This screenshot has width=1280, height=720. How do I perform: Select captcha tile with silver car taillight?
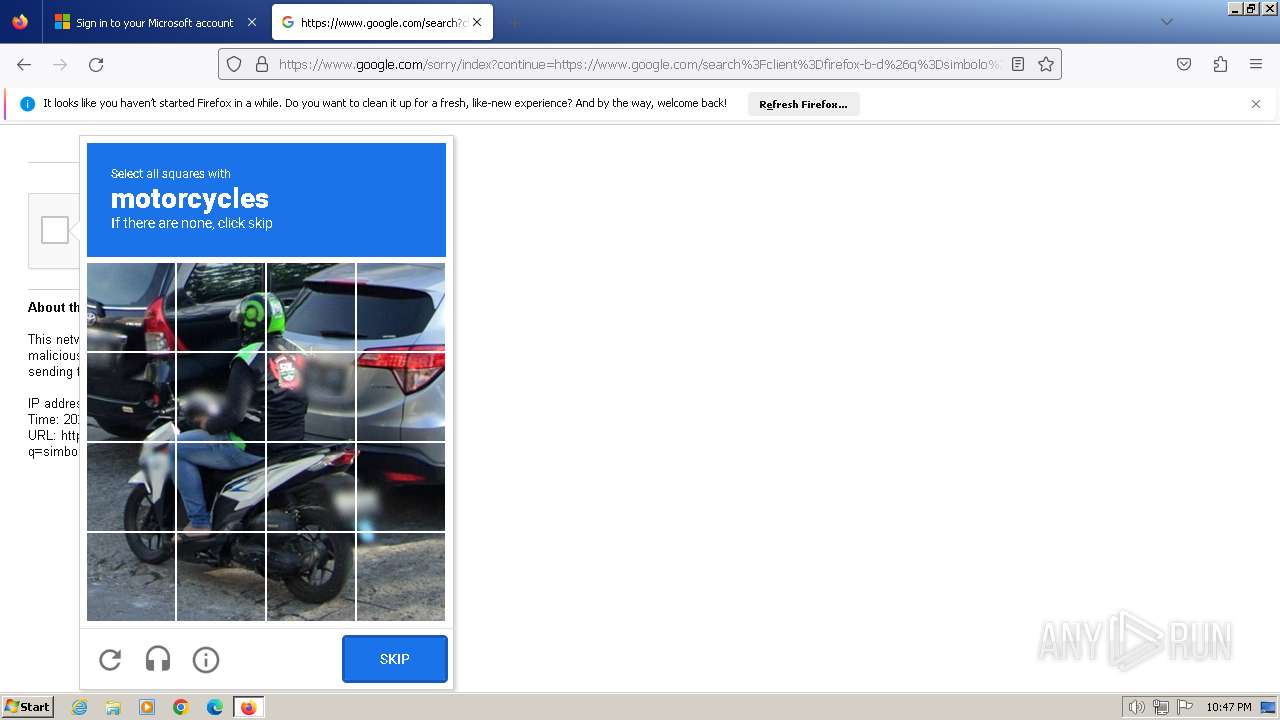click(401, 397)
